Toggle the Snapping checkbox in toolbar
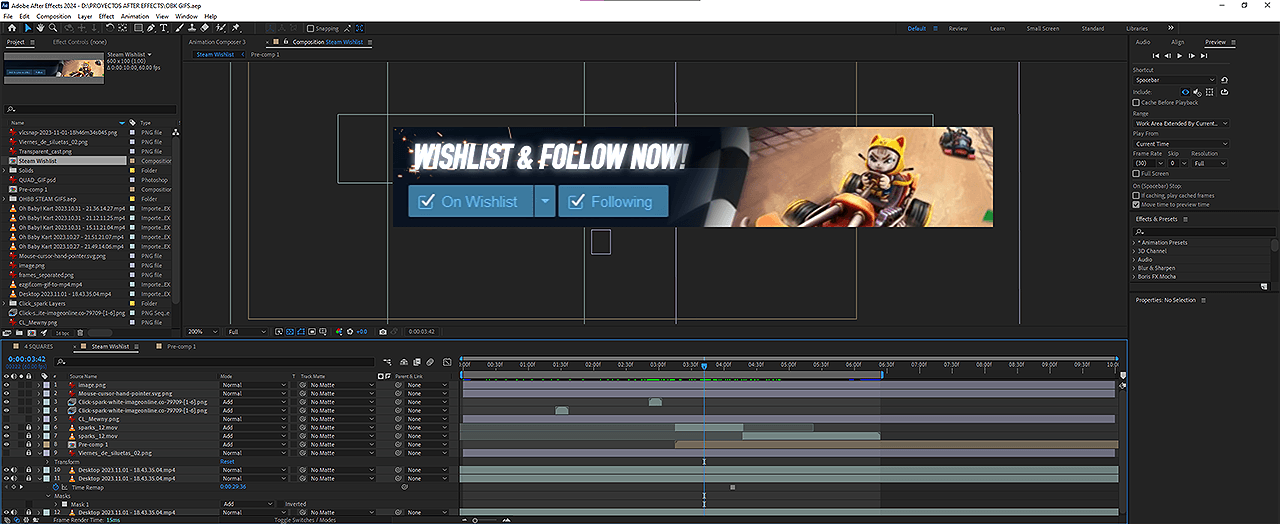Image resolution: width=1280 pixels, height=524 pixels. pos(310,28)
